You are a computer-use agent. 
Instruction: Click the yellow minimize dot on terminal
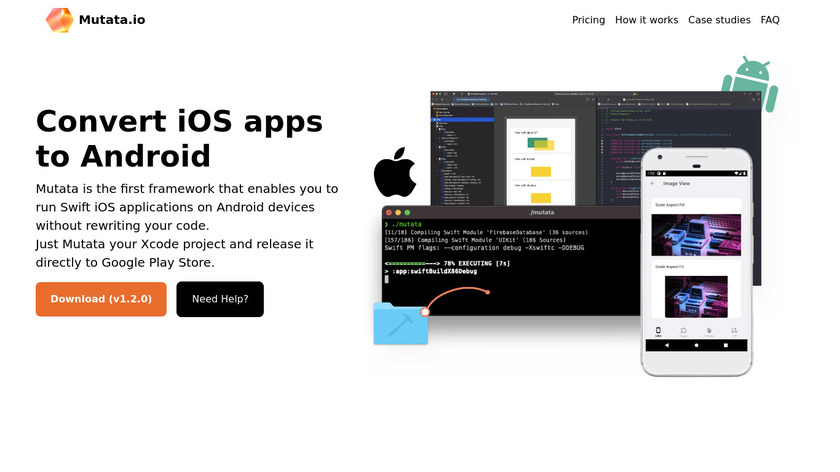398,213
